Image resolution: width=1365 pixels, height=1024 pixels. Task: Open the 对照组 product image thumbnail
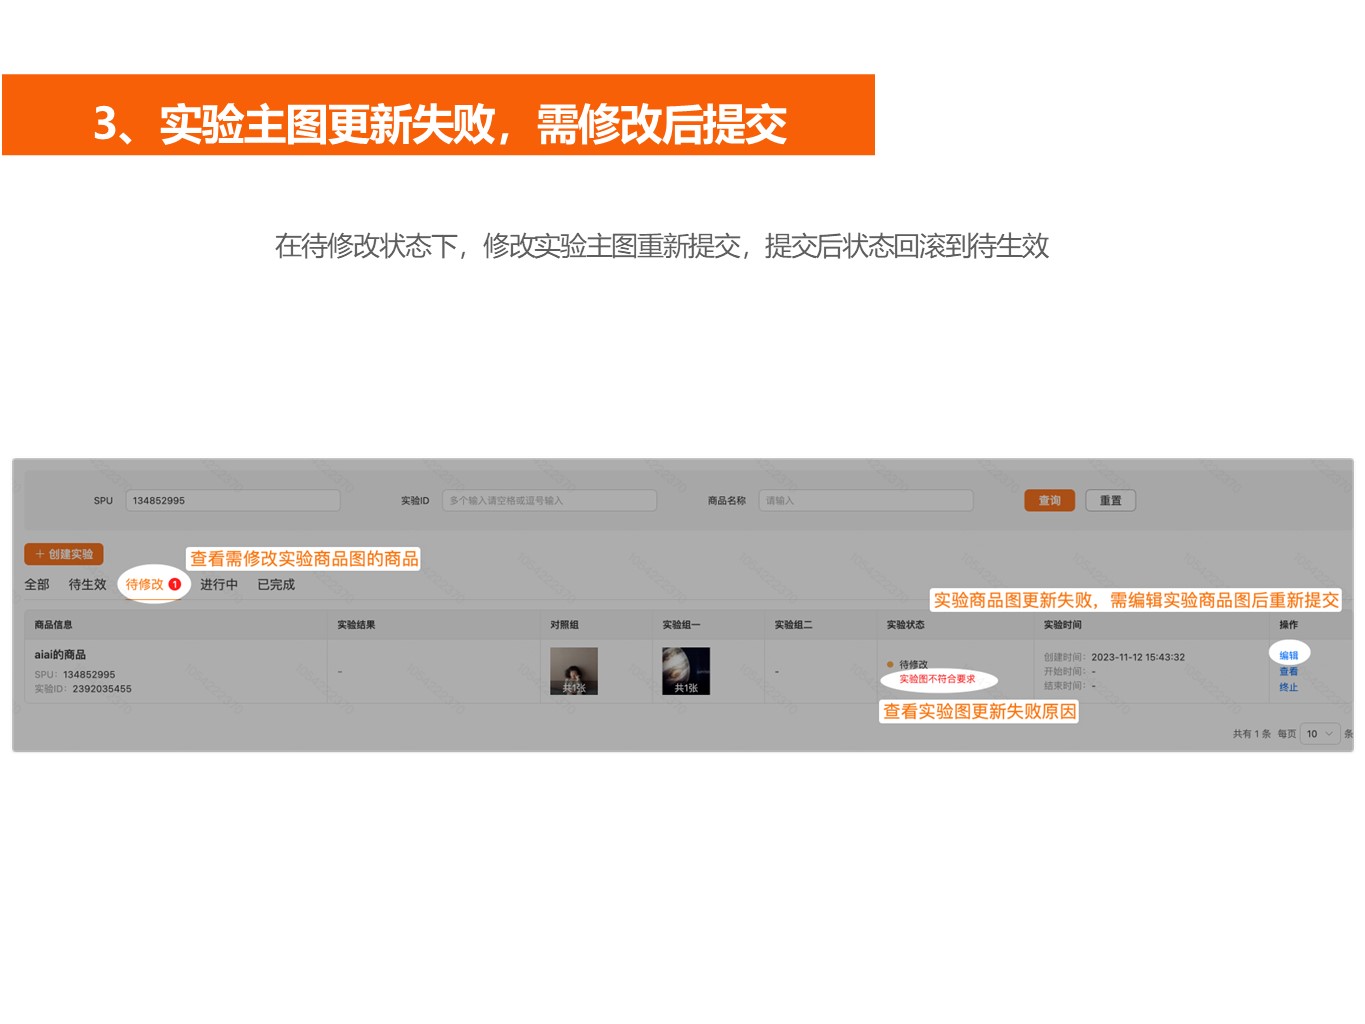574,671
